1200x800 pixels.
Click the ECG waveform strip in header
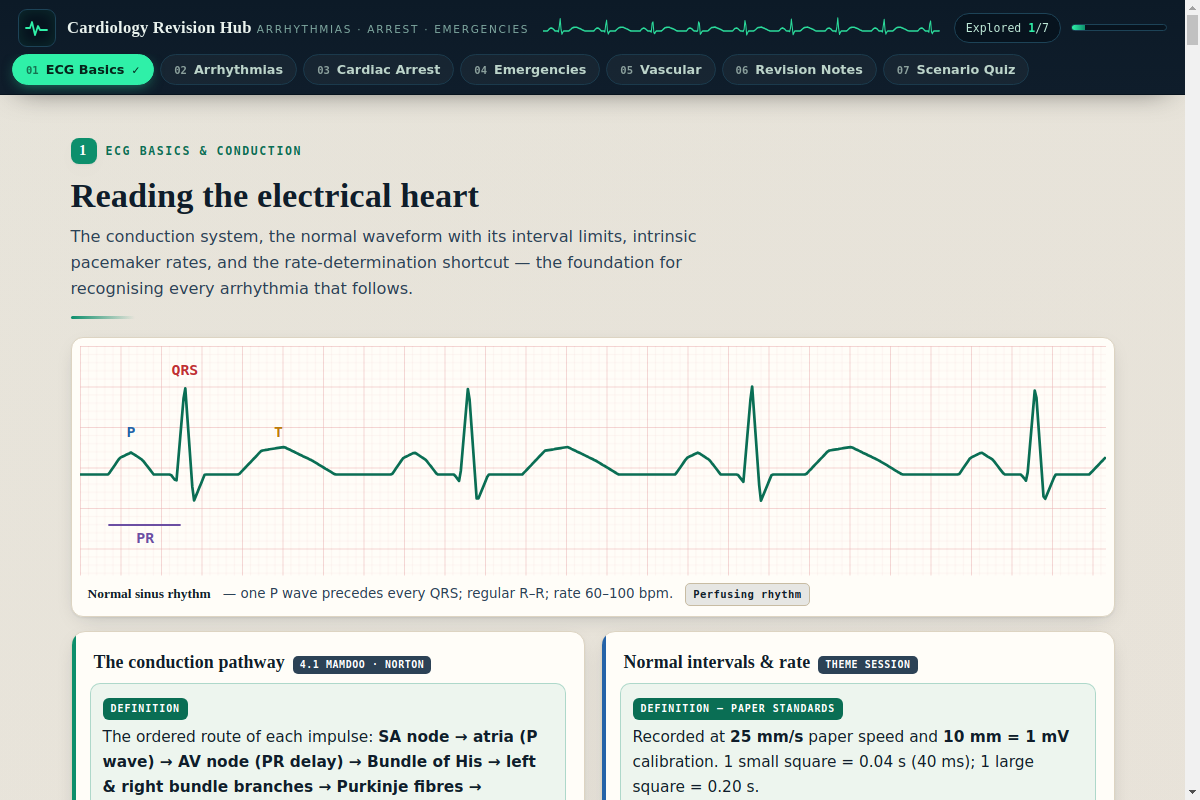pos(741,28)
